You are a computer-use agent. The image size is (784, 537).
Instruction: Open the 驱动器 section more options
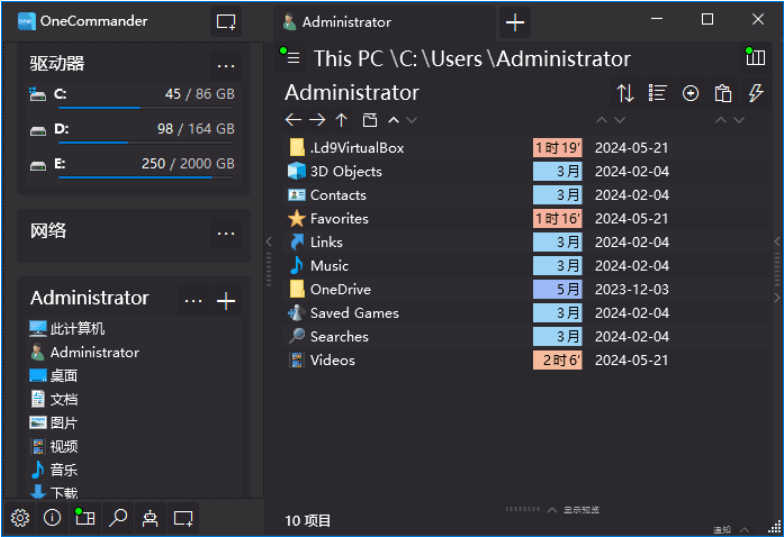[226, 65]
